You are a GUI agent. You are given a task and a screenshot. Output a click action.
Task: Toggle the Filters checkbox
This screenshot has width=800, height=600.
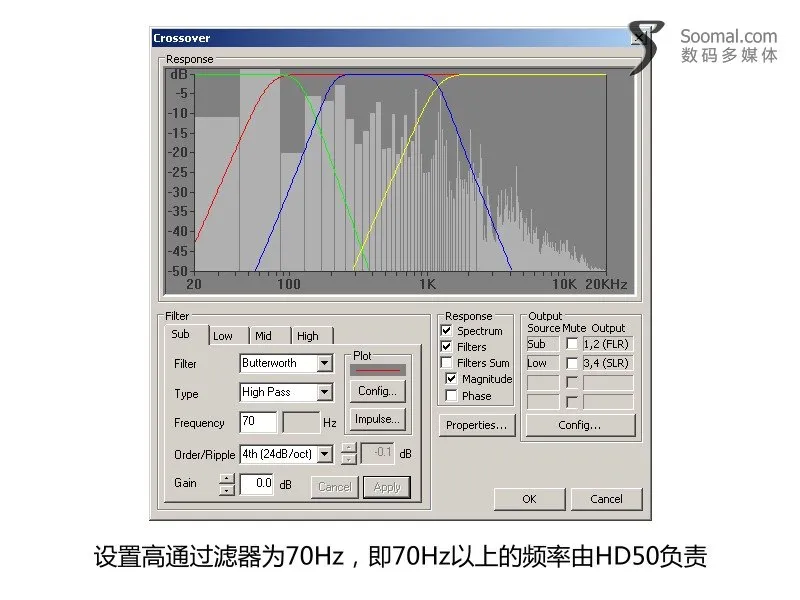(x=446, y=346)
